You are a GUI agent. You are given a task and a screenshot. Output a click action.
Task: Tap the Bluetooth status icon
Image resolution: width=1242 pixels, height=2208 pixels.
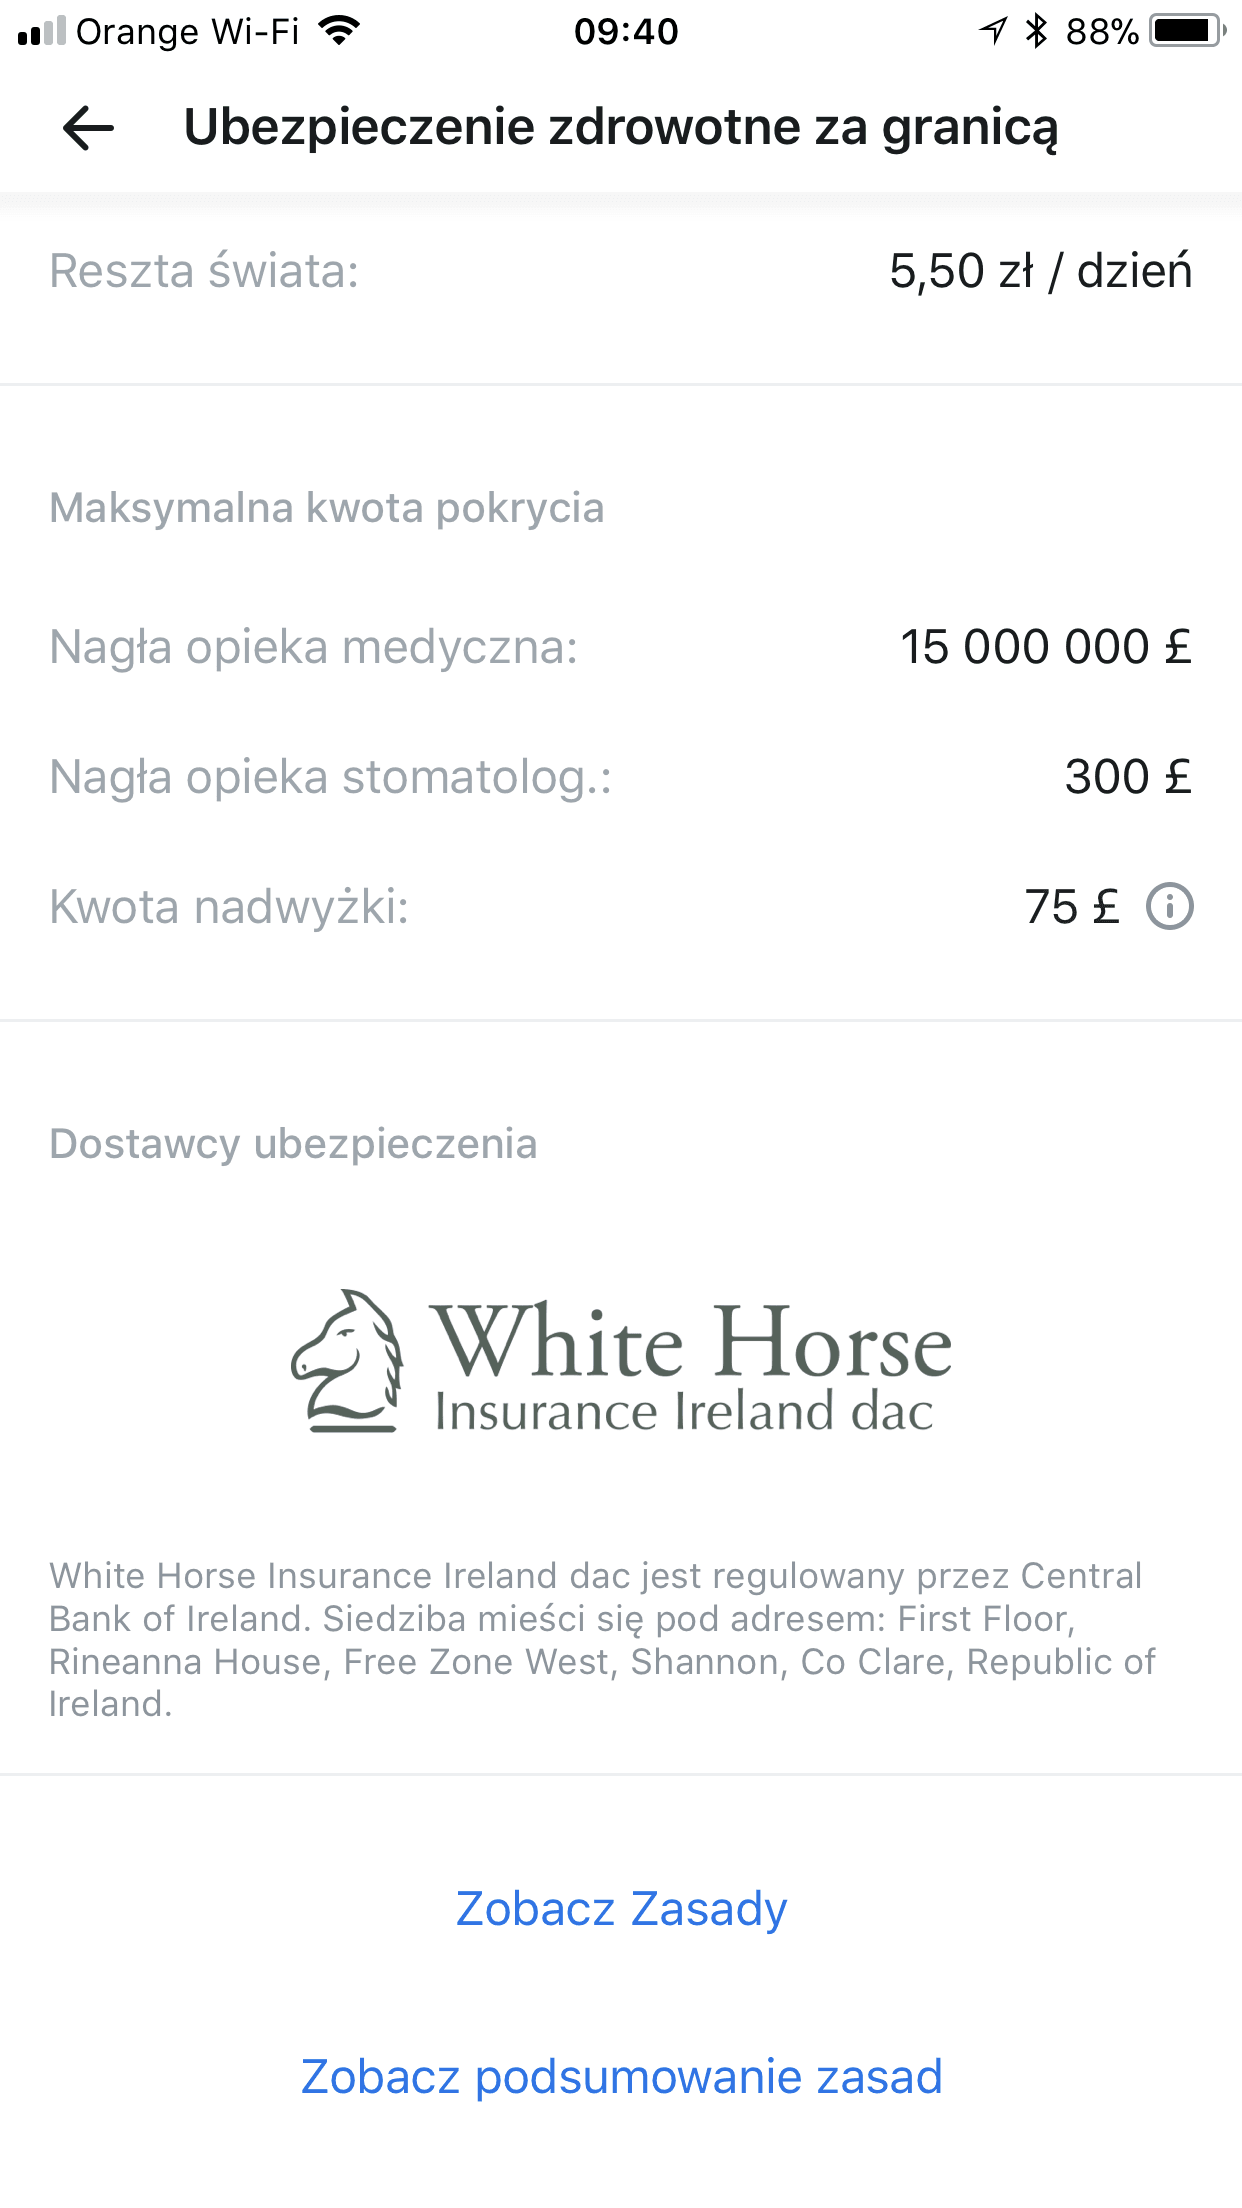point(1037,31)
